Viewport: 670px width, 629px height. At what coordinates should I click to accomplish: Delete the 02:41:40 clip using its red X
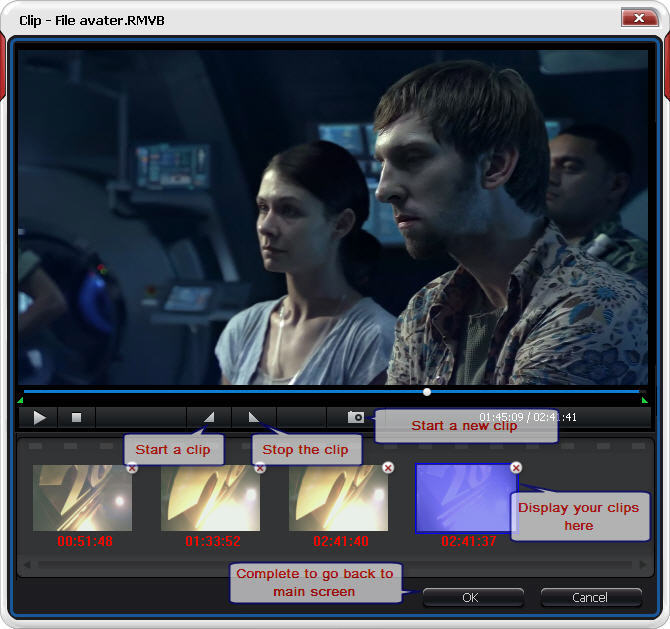(x=388, y=468)
